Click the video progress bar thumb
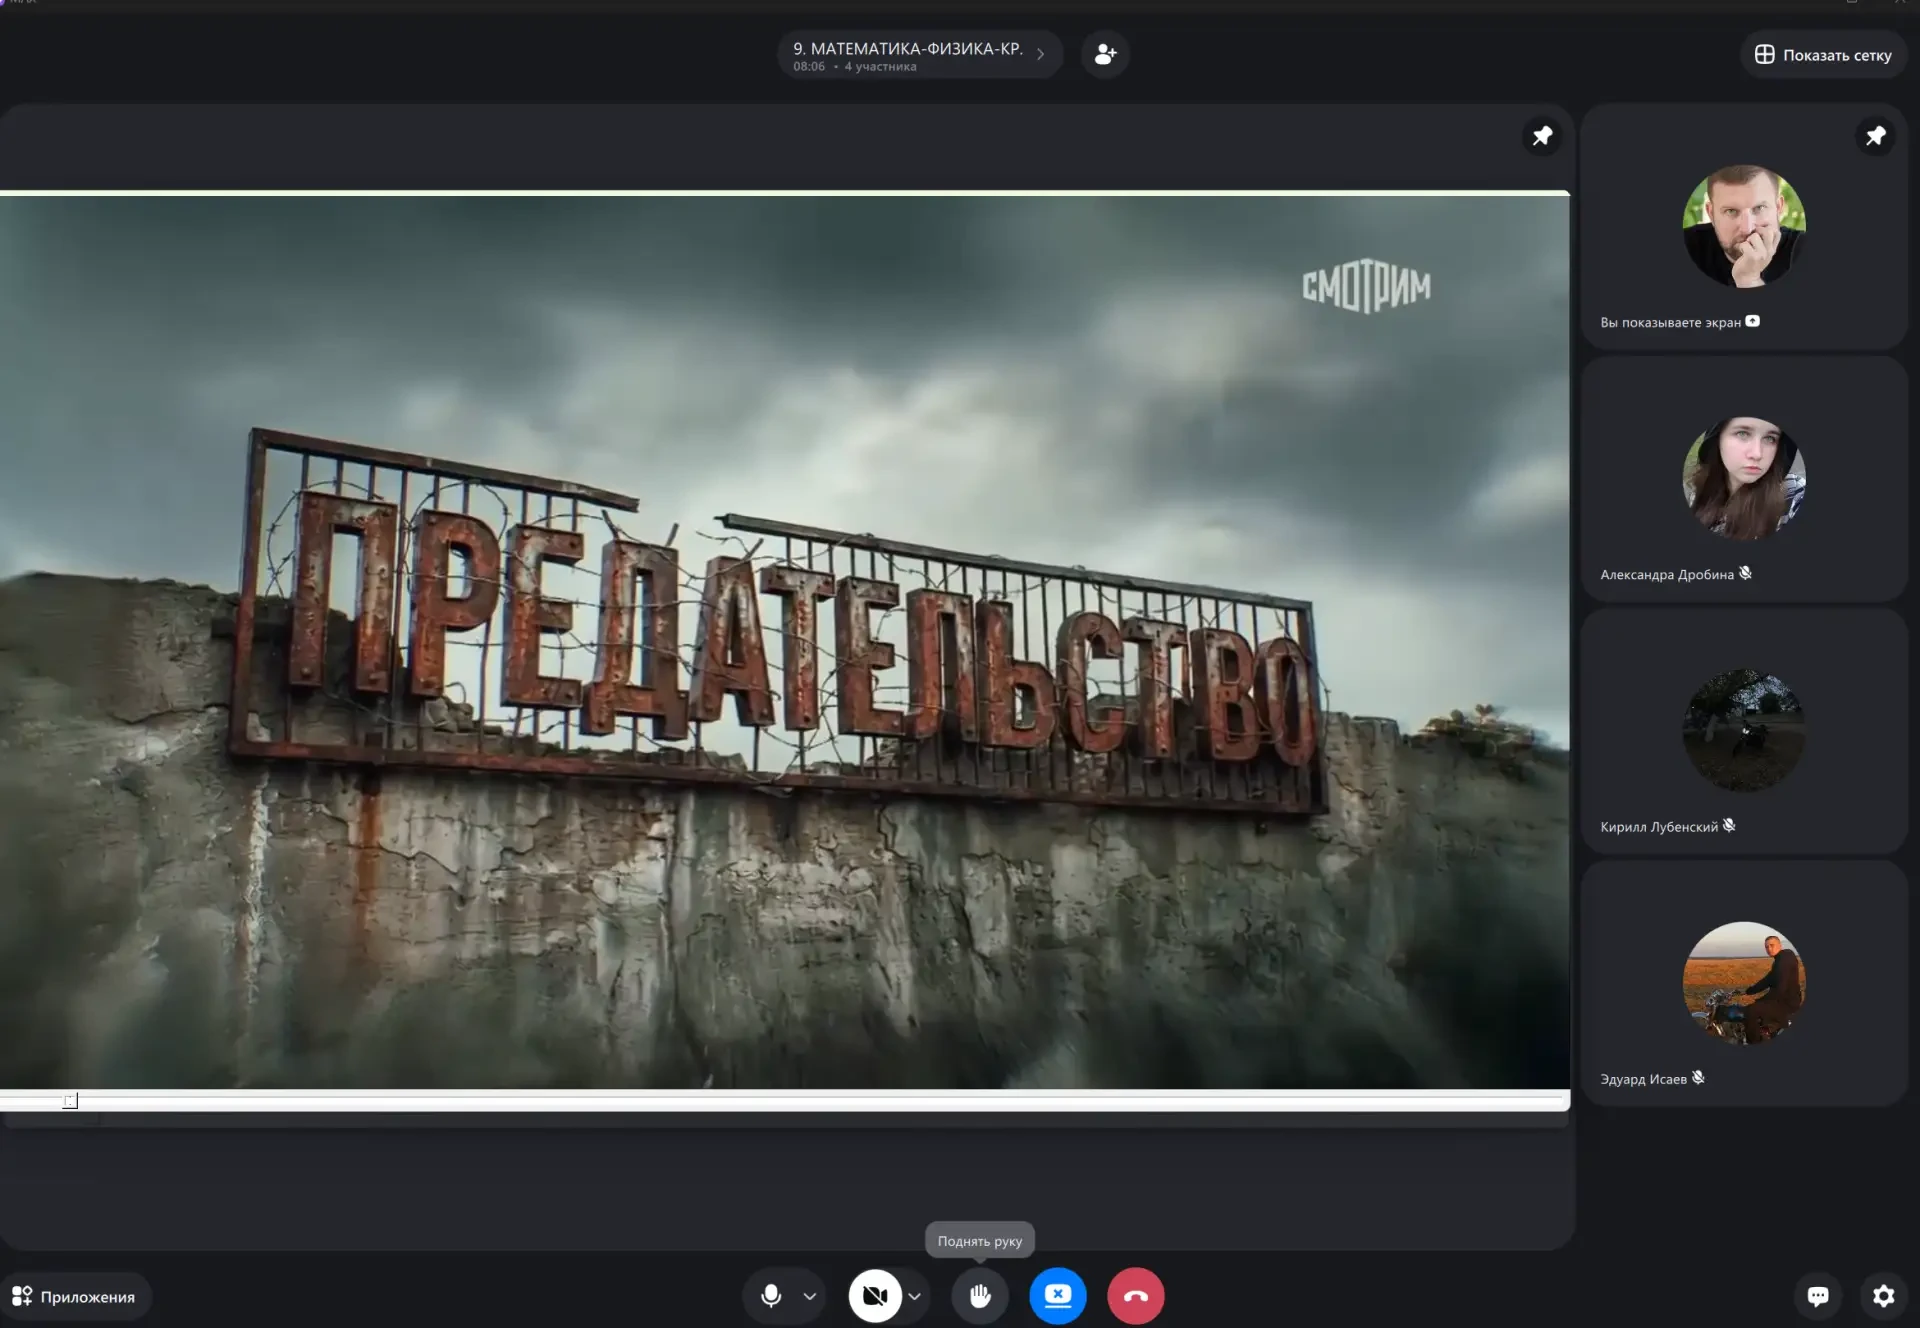This screenshot has width=1920, height=1328. pyautogui.click(x=70, y=1101)
